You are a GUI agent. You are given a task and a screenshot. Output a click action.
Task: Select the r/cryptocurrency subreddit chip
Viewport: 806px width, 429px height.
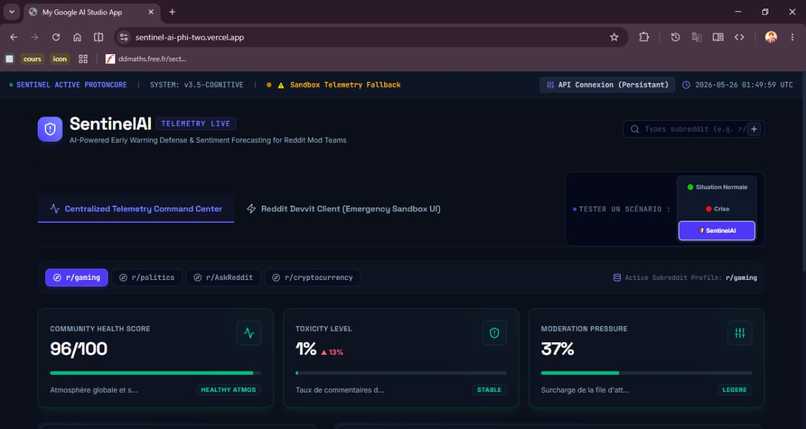[x=313, y=277]
